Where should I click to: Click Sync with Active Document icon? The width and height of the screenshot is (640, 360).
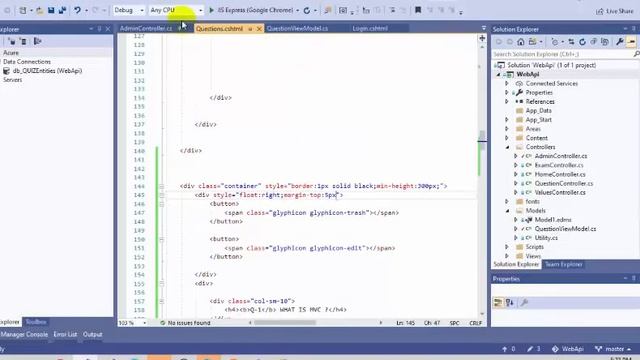coord(571,42)
